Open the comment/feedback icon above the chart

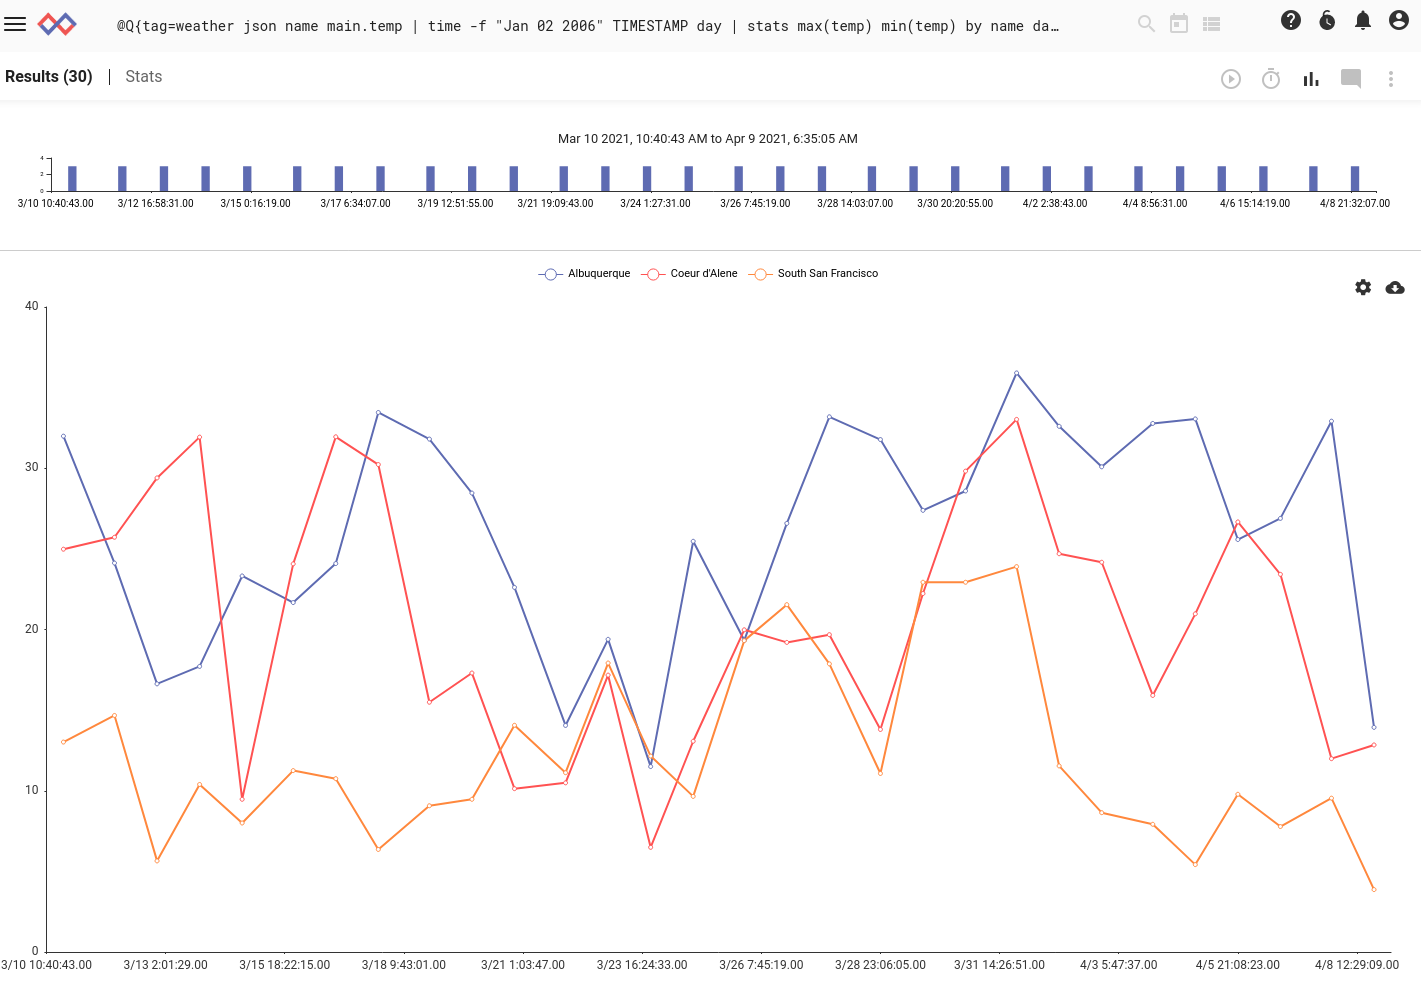[x=1350, y=78]
